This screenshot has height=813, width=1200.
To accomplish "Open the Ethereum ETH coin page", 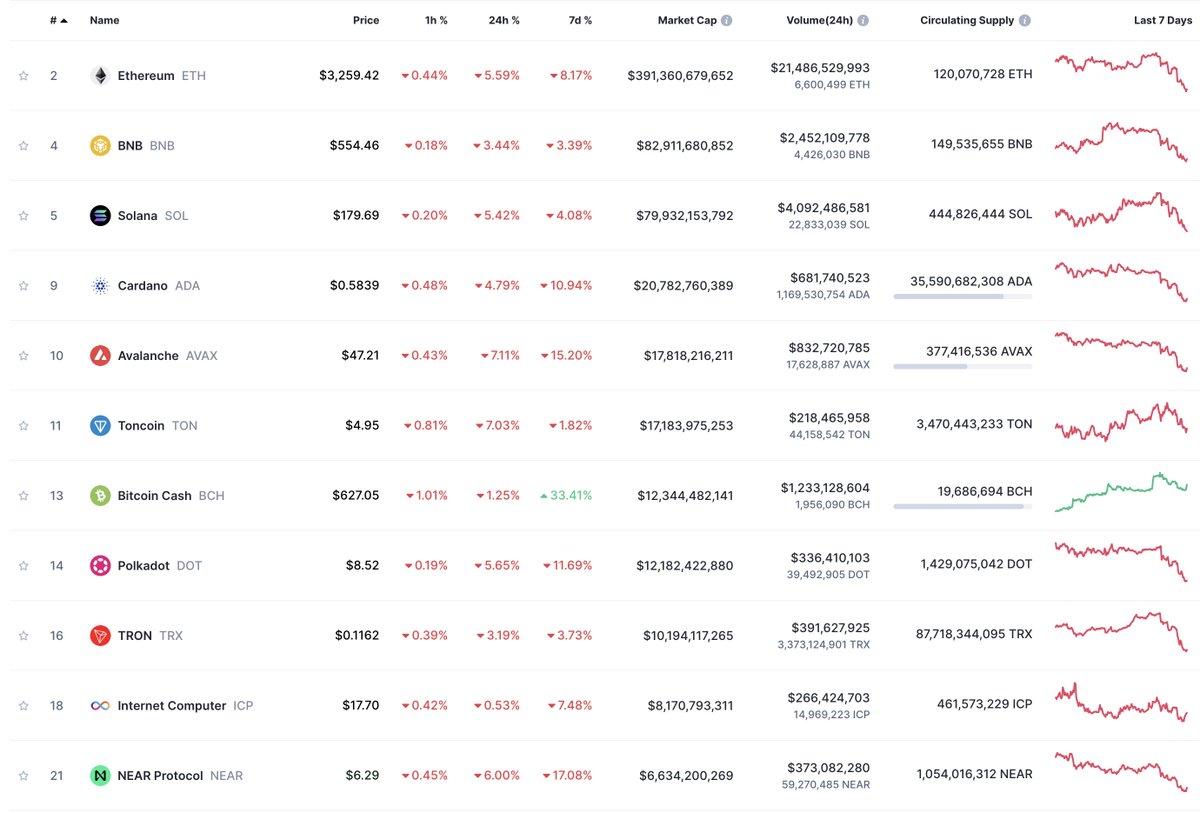I will [162, 76].
